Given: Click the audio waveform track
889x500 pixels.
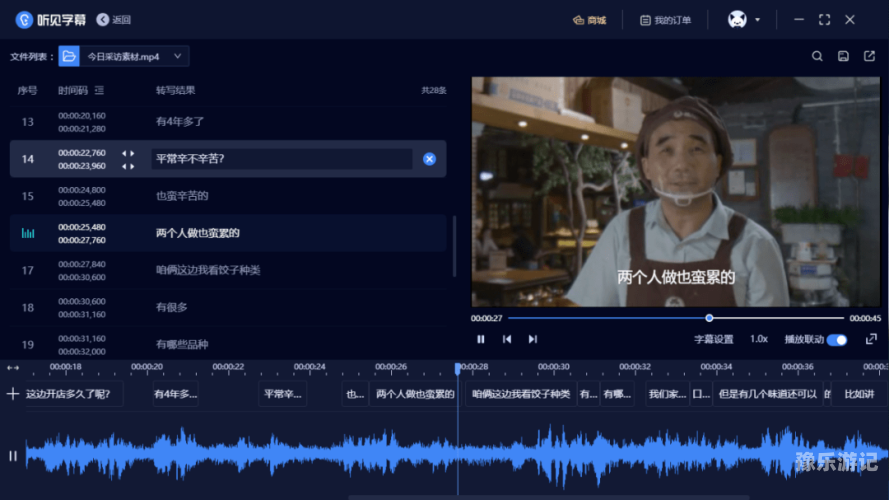Looking at the screenshot, I should point(457,456).
